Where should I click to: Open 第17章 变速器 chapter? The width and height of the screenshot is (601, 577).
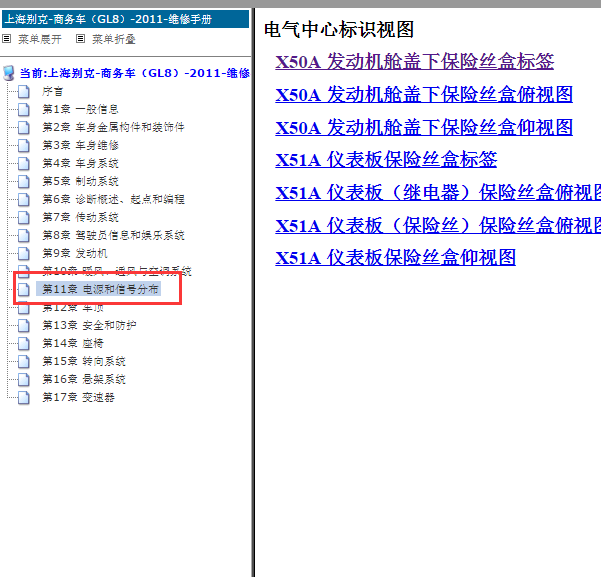coord(78,397)
